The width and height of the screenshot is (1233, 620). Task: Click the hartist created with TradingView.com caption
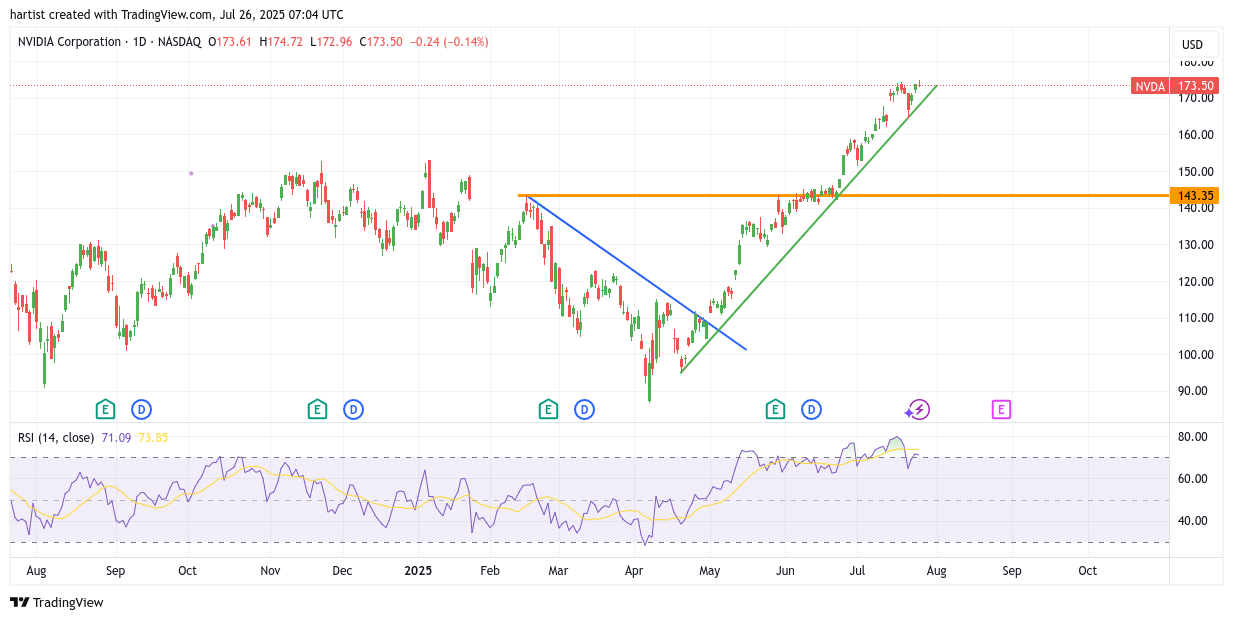(x=177, y=14)
